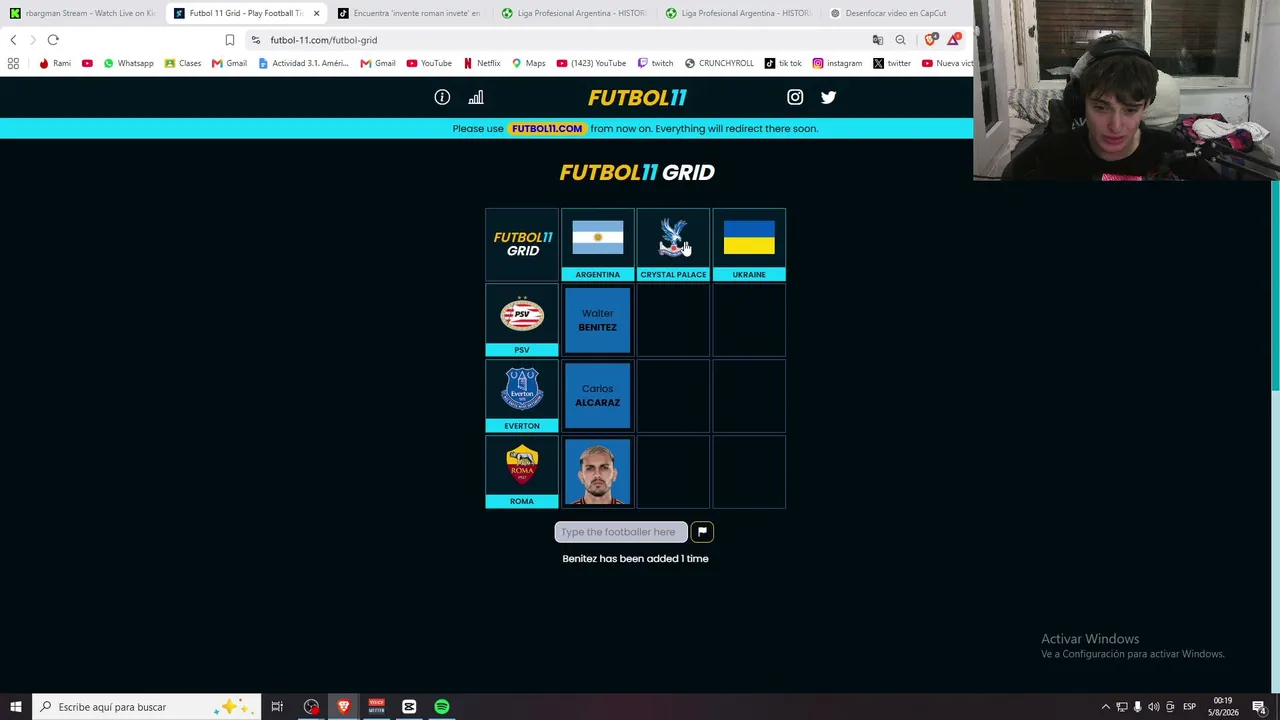
Task: Click the FUTBOL11 site logo
Action: click(x=637, y=97)
